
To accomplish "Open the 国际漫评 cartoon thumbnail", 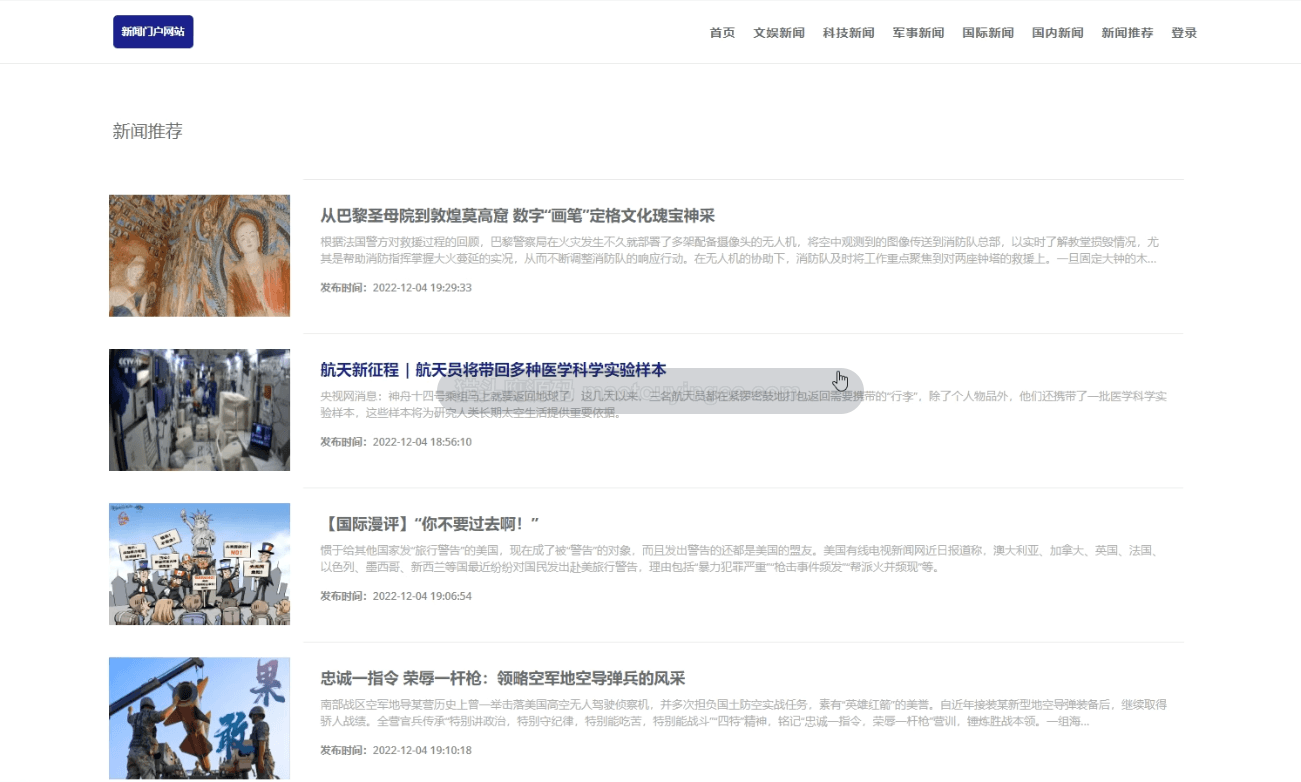I will click(199, 564).
